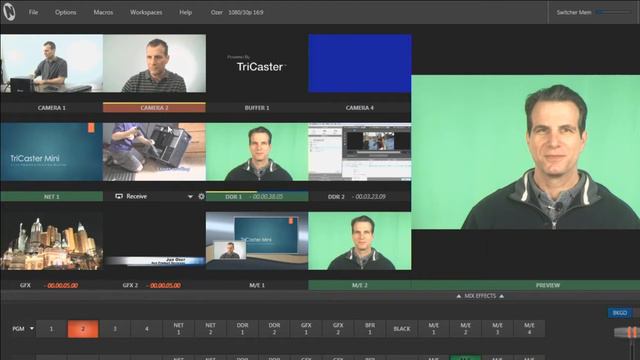
Task: Select M/E 1 on PGM row
Action: click(x=433, y=329)
